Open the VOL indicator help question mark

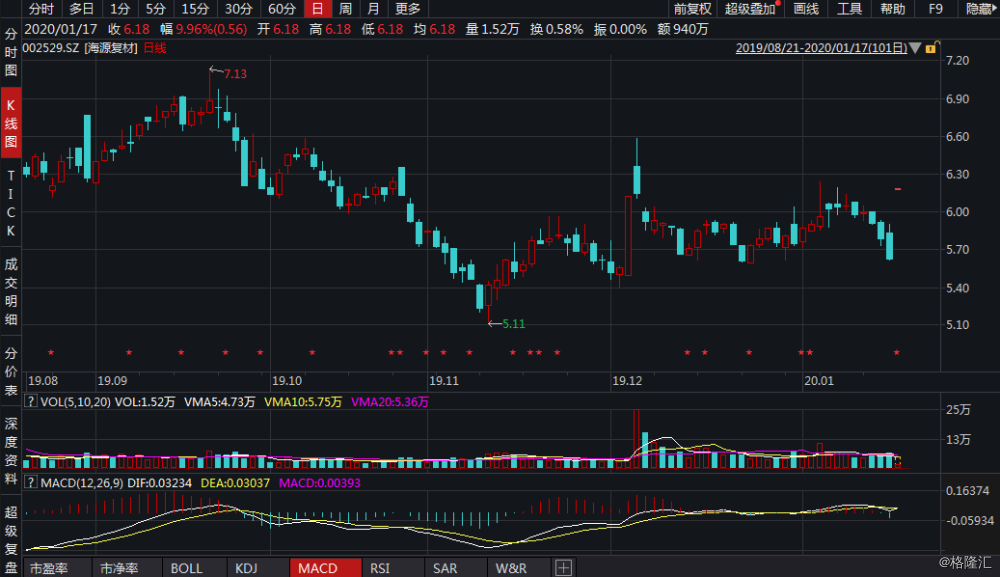(30, 401)
